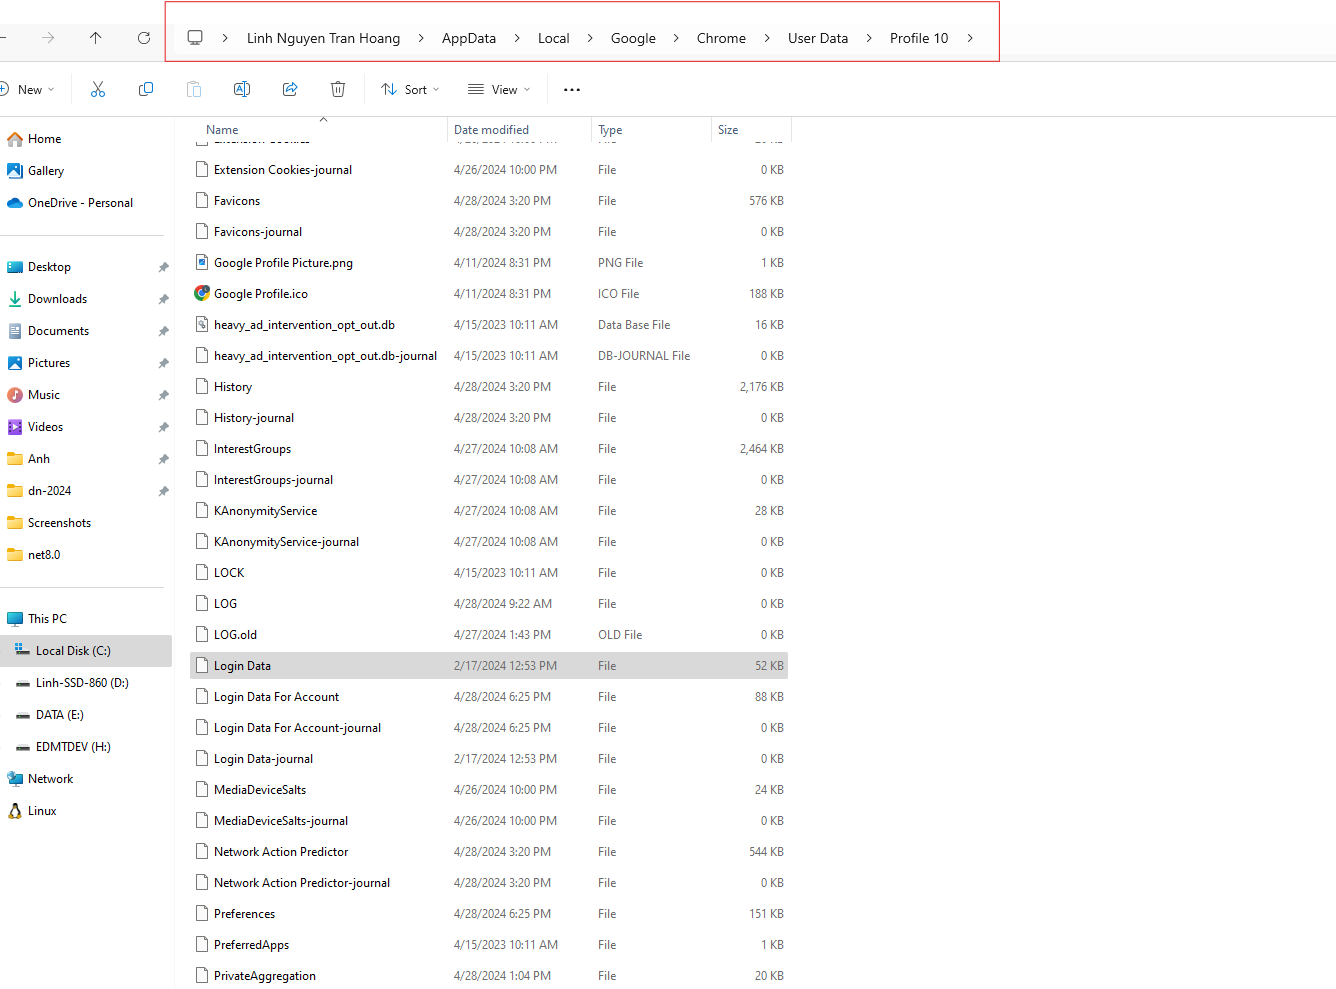Click the Preferences file icon
This screenshot has height=989, width=1336.
pos(202,914)
